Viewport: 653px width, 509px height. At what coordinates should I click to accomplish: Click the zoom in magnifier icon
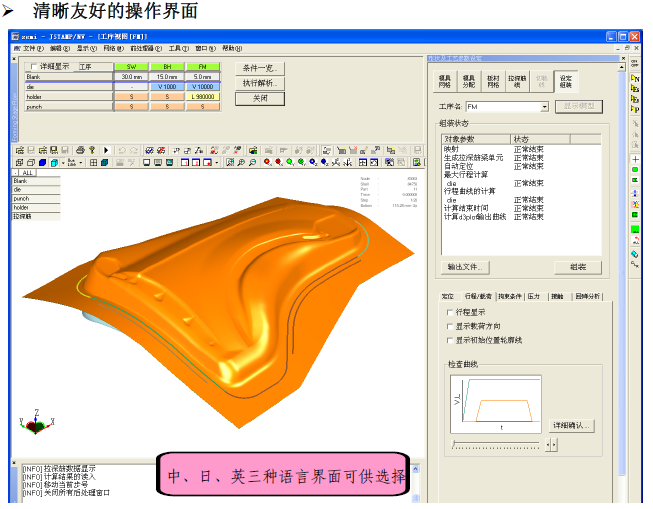tap(241, 162)
